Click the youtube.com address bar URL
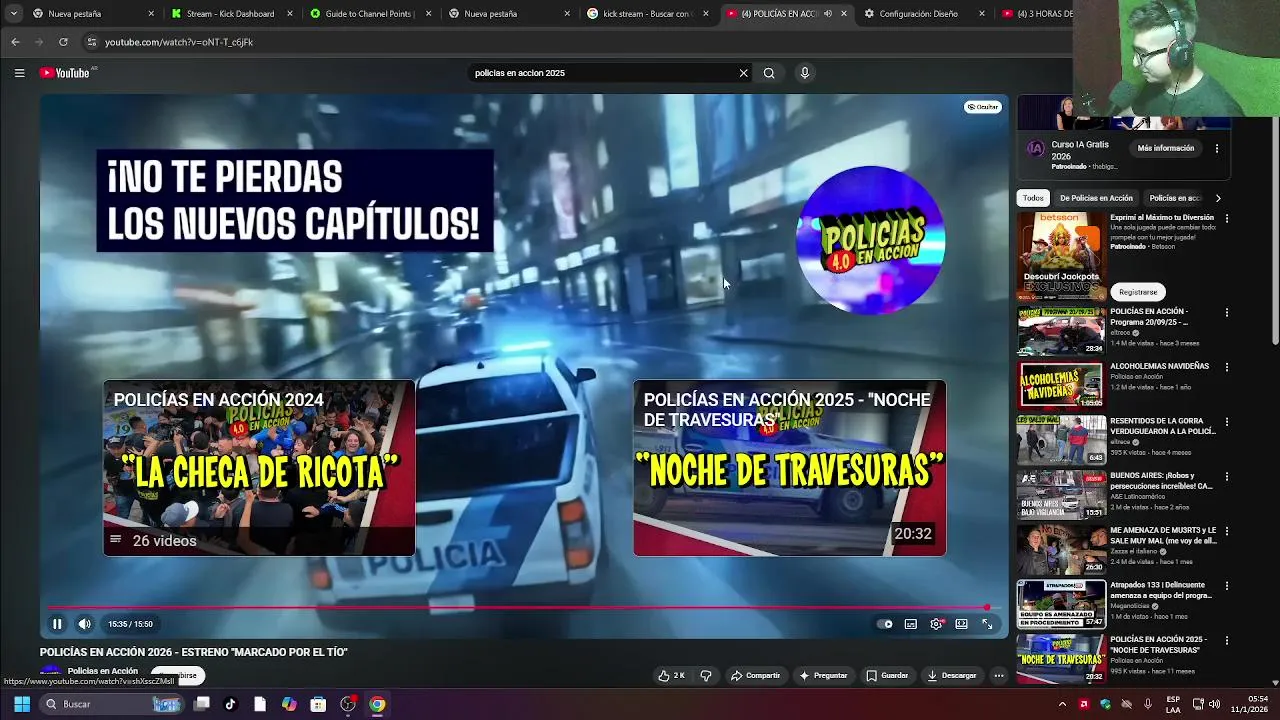Image resolution: width=1280 pixels, height=720 pixels. point(179,42)
